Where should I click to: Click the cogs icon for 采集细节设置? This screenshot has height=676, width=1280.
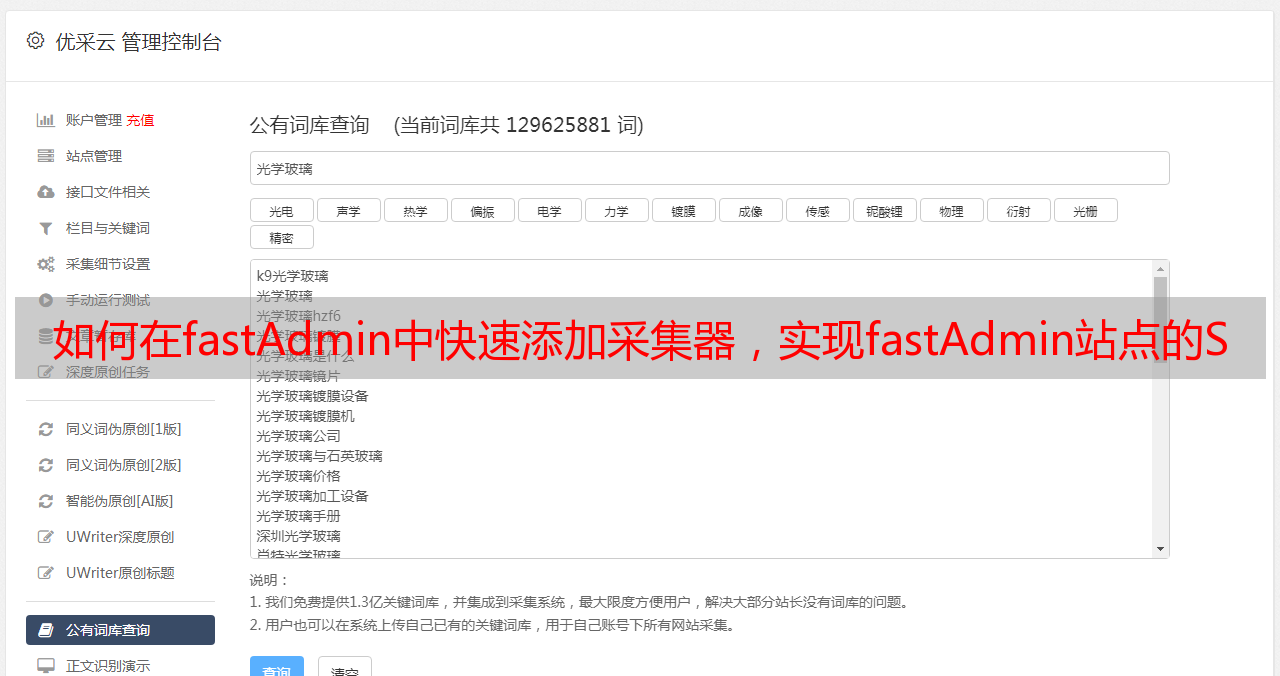pos(46,264)
